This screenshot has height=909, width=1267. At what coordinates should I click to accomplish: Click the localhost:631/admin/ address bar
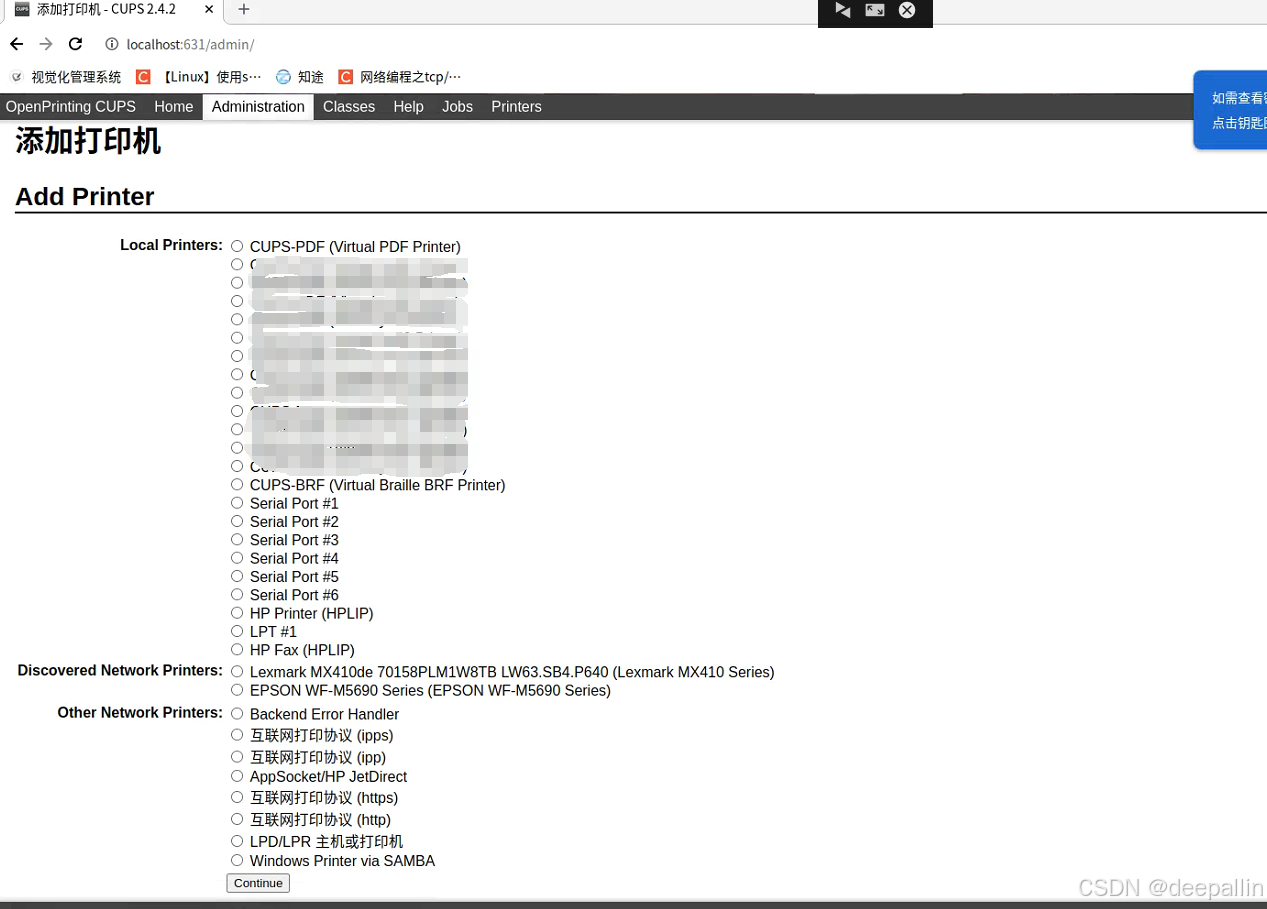point(190,44)
